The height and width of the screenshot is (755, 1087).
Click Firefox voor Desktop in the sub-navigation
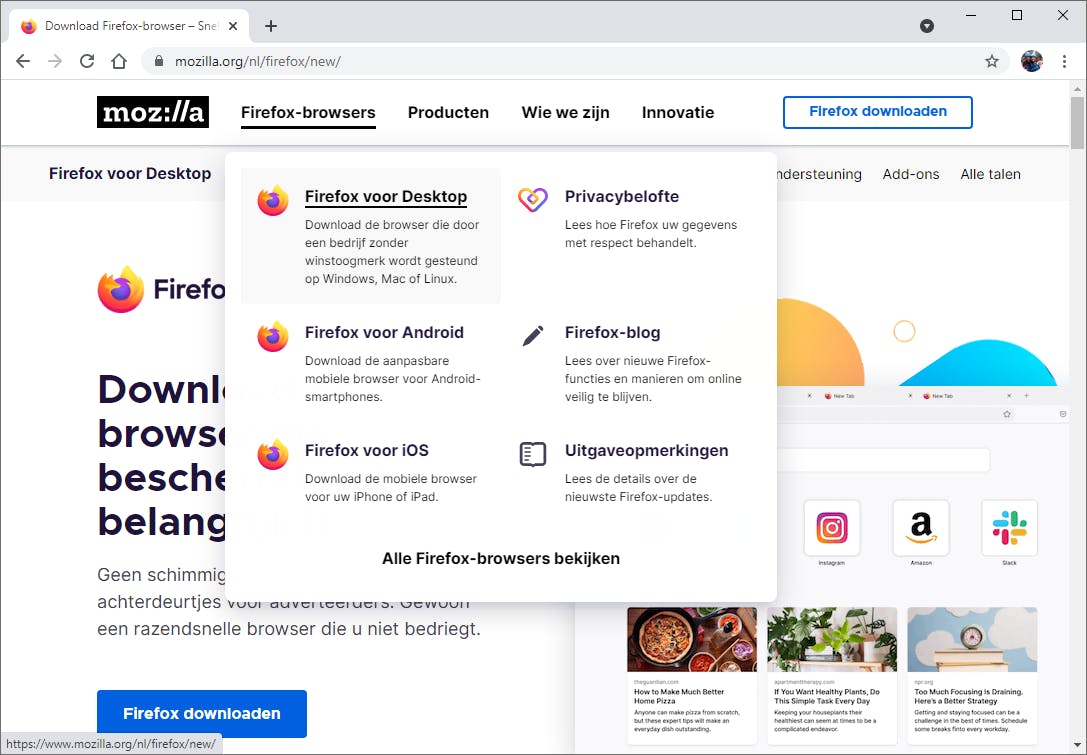[130, 173]
